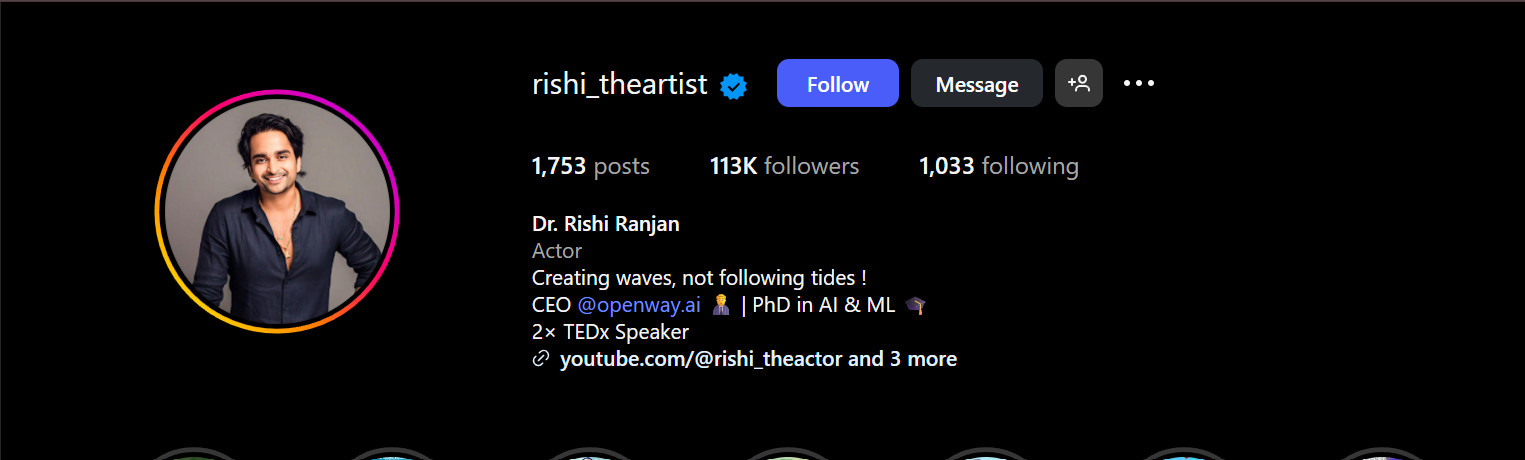1525x460 pixels.
Task: Open the similar accounts suggestions icon
Action: coord(1078,84)
